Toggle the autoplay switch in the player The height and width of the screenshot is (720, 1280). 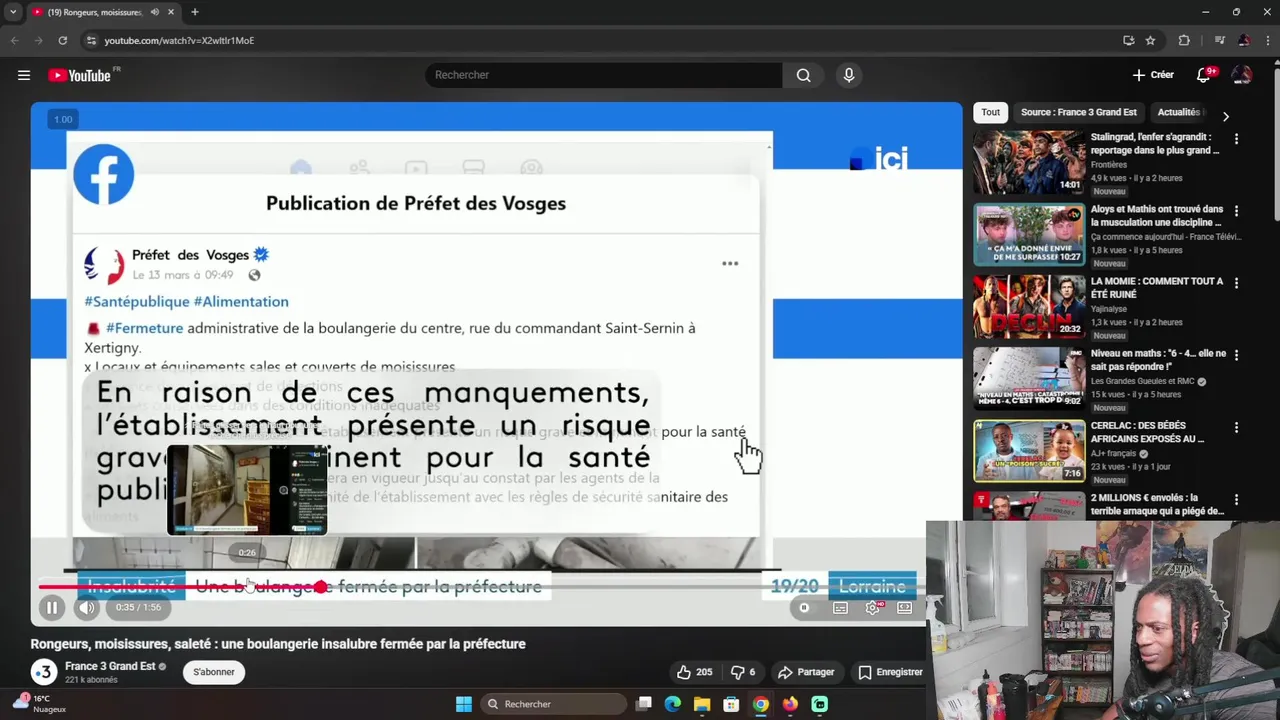coord(804,607)
